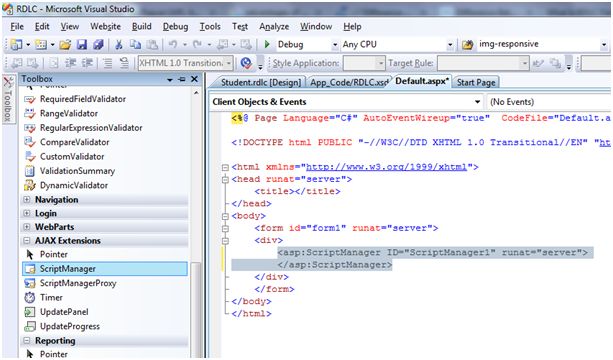Open the Edit menu
Image resolution: width=613 pixels, height=360 pixels.
tap(42, 27)
